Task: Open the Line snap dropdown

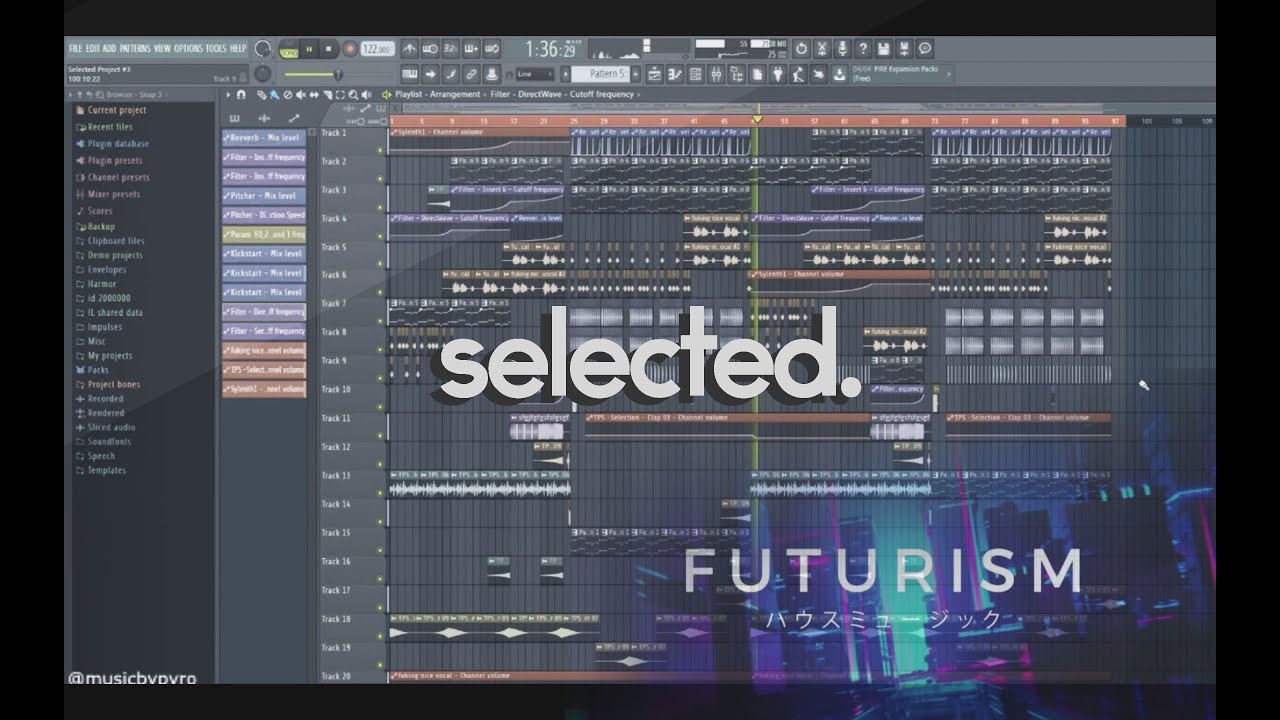Action: (535, 74)
